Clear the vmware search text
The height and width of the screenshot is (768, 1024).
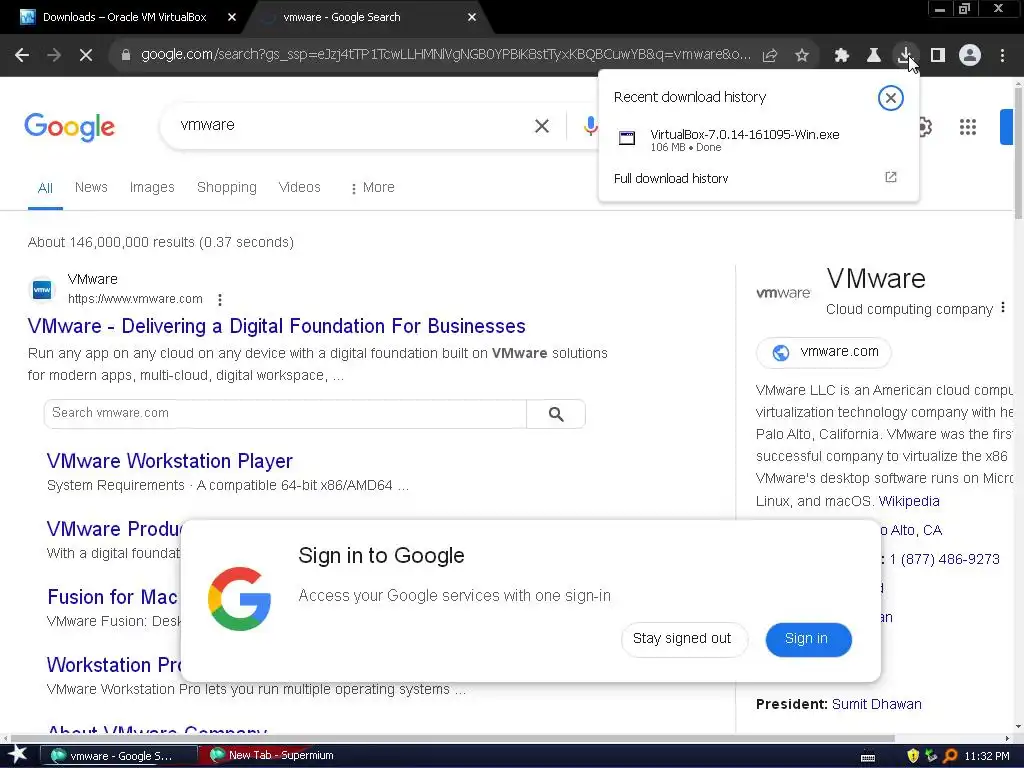[x=542, y=126]
